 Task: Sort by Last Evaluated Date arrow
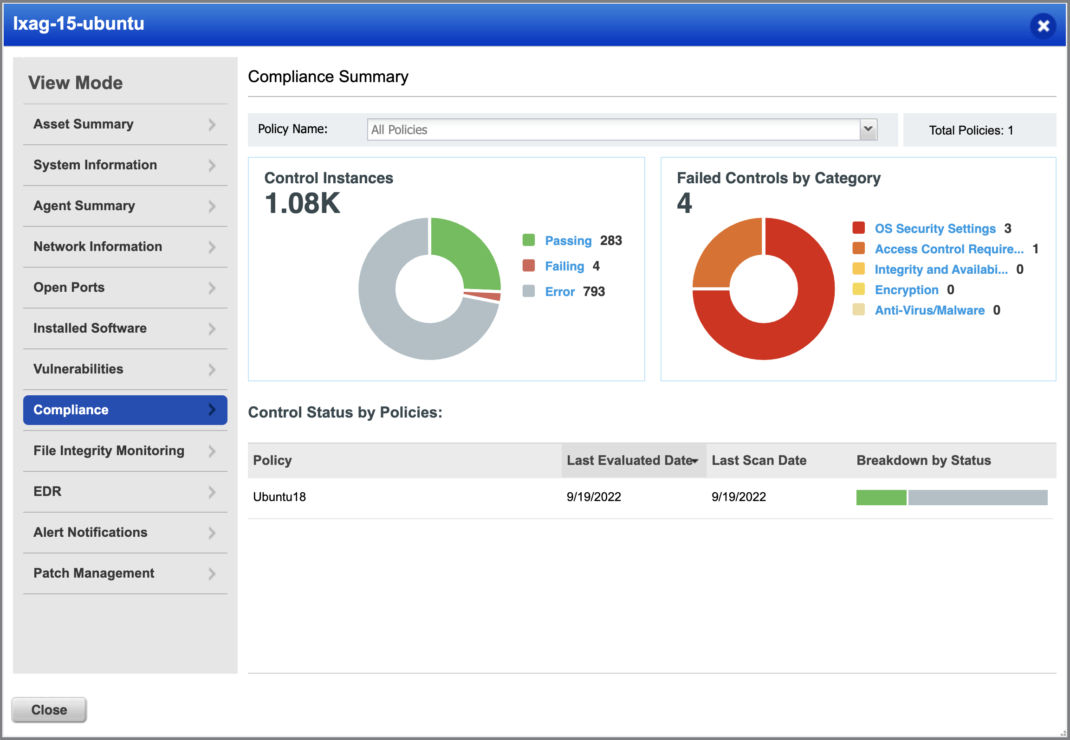(x=692, y=460)
